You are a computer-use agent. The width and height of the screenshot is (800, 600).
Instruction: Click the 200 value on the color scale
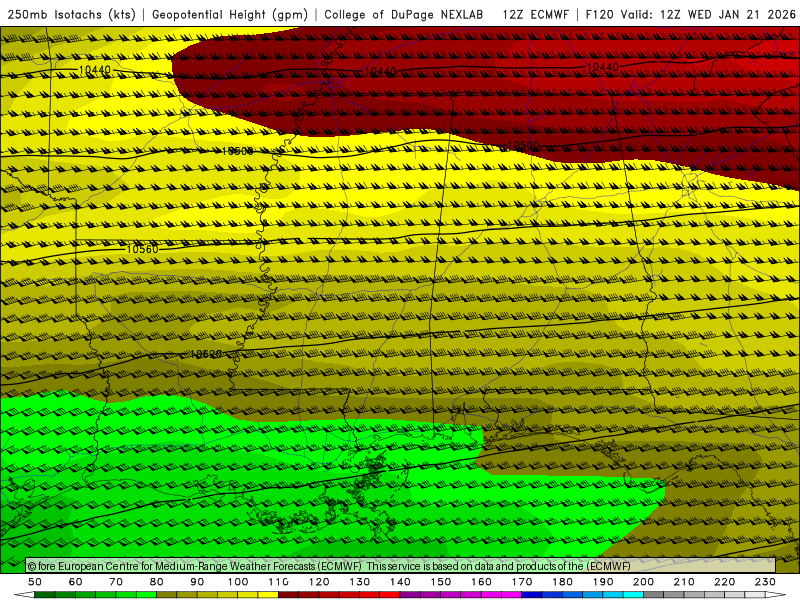(x=643, y=582)
